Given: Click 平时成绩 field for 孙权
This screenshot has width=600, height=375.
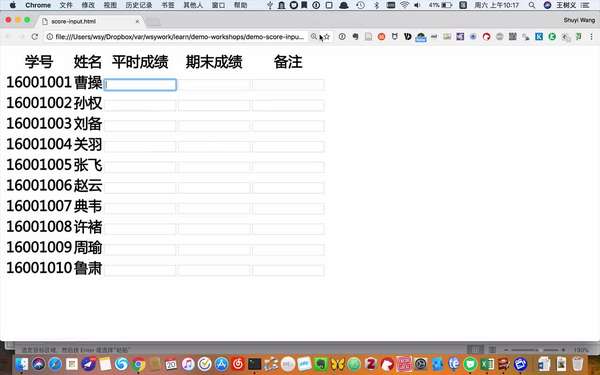Looking at the screenshot, I should point(140,105).
